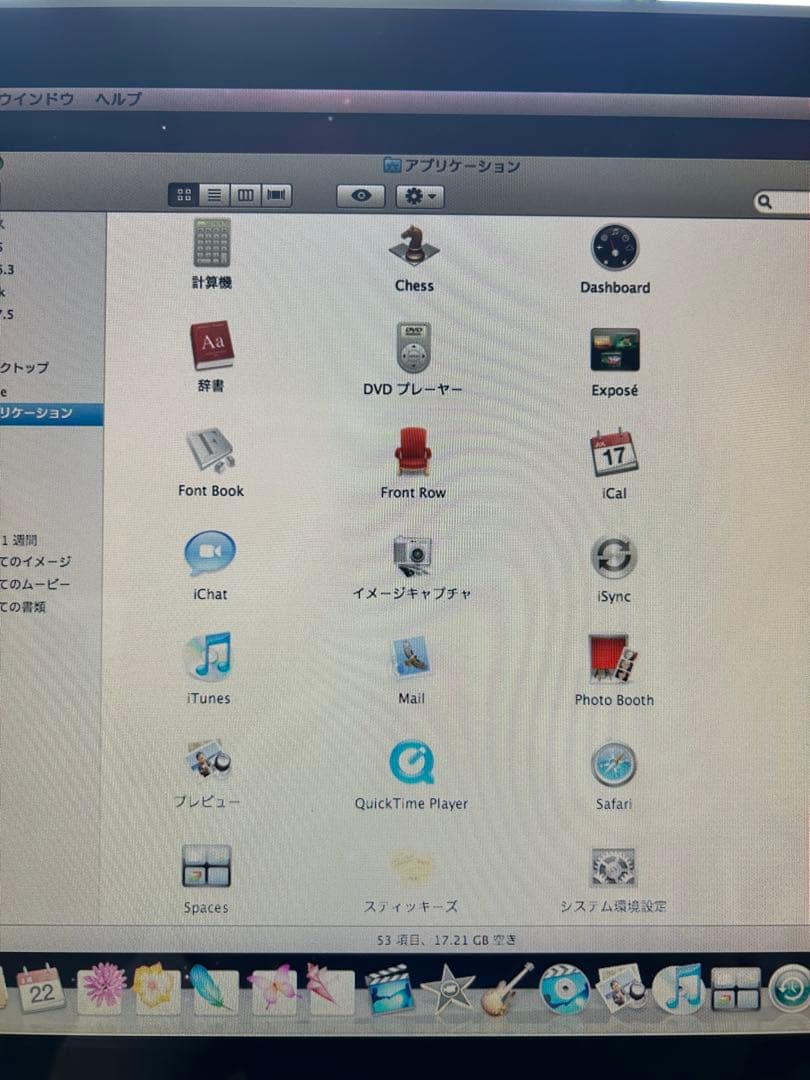810x1080 pixels.
Task: Select the highlighted アプリケーション sidebar item
Action: pyautogui.click(x=52, y=413)
